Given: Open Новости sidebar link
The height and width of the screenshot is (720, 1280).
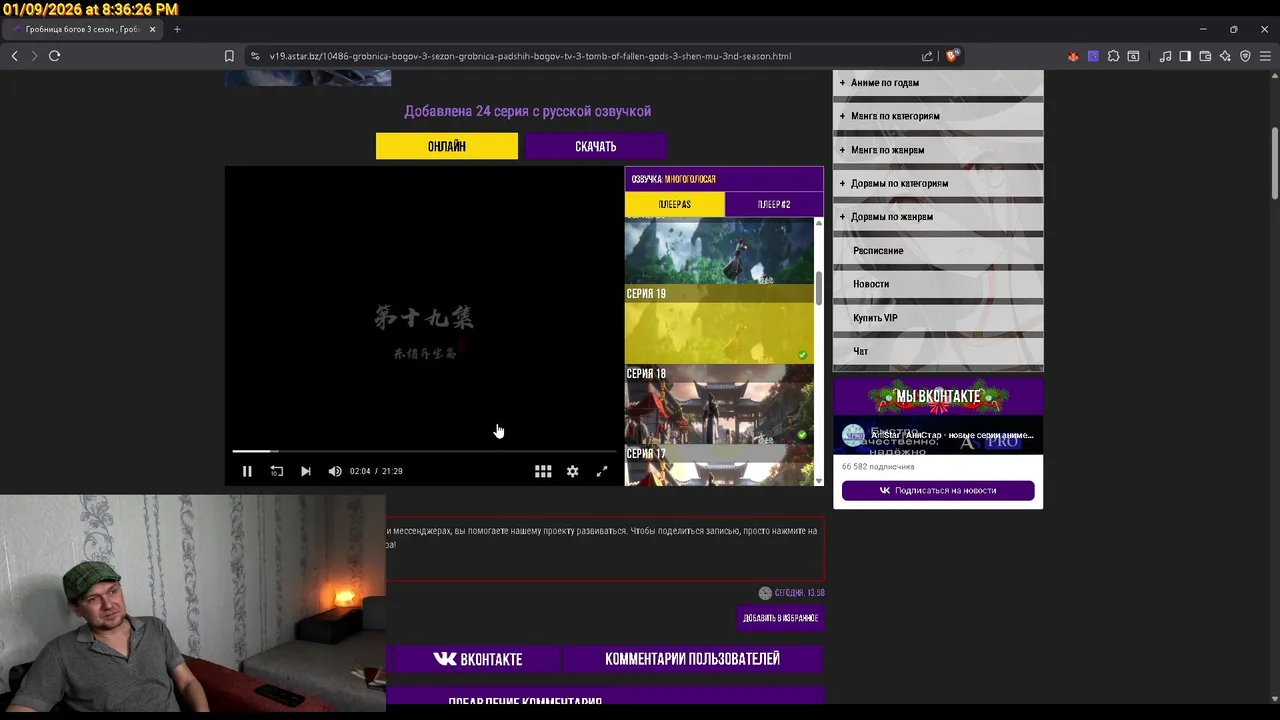Looking at the screenshot, I should pos(938,284).
